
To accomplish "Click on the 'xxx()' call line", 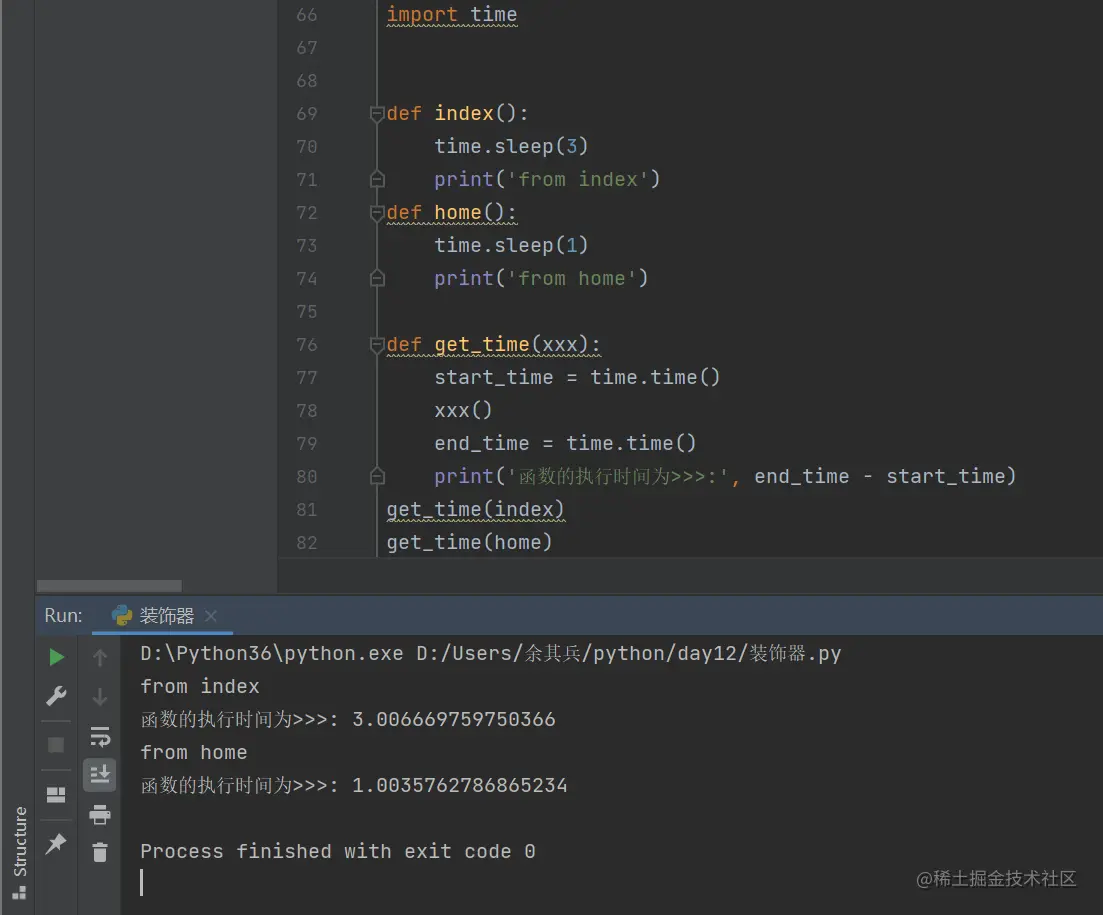I will (463, 410).
